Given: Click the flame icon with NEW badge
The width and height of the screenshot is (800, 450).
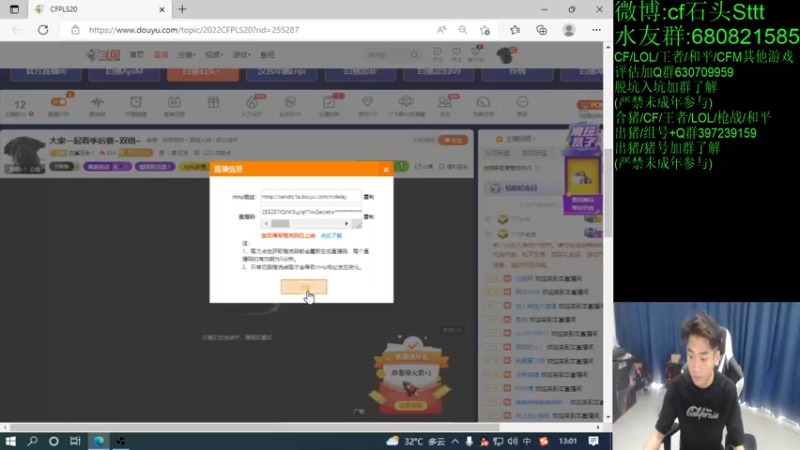Looking at the screenshot, I should [x=252, y=105].
